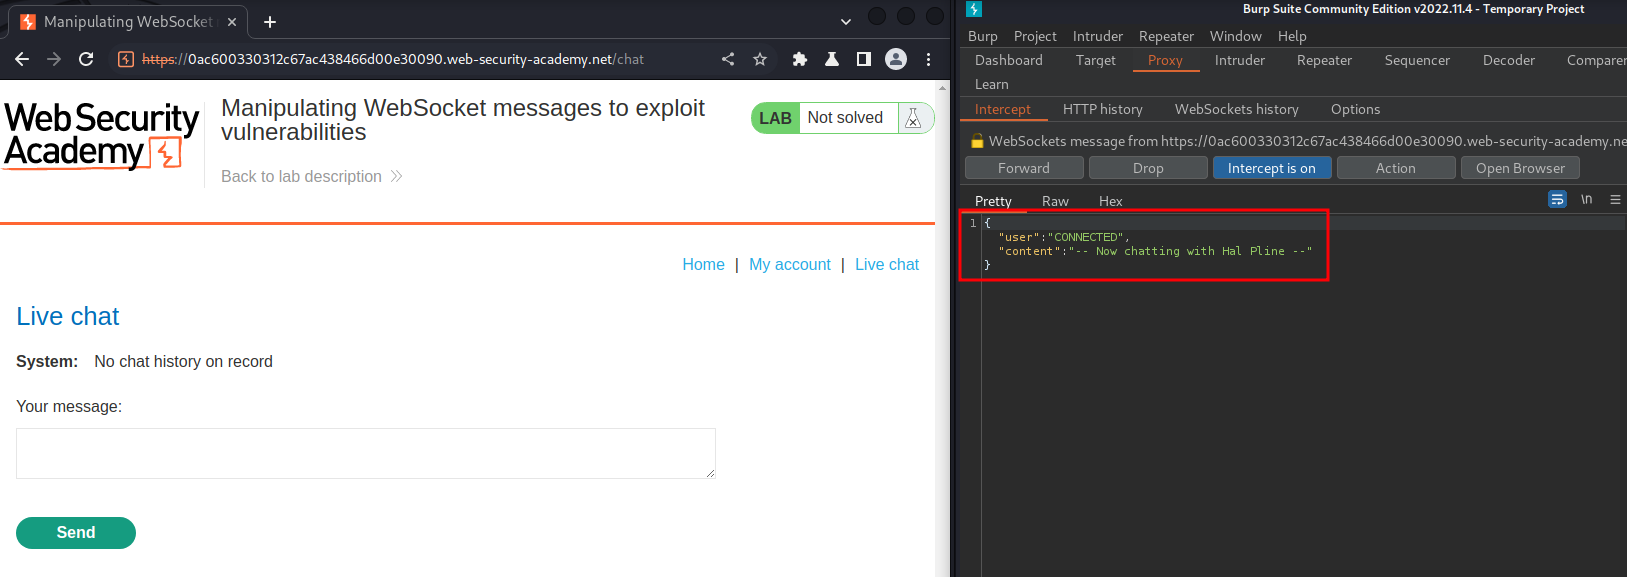Bookmark this page with the star icon

click(x=760, y=59)
